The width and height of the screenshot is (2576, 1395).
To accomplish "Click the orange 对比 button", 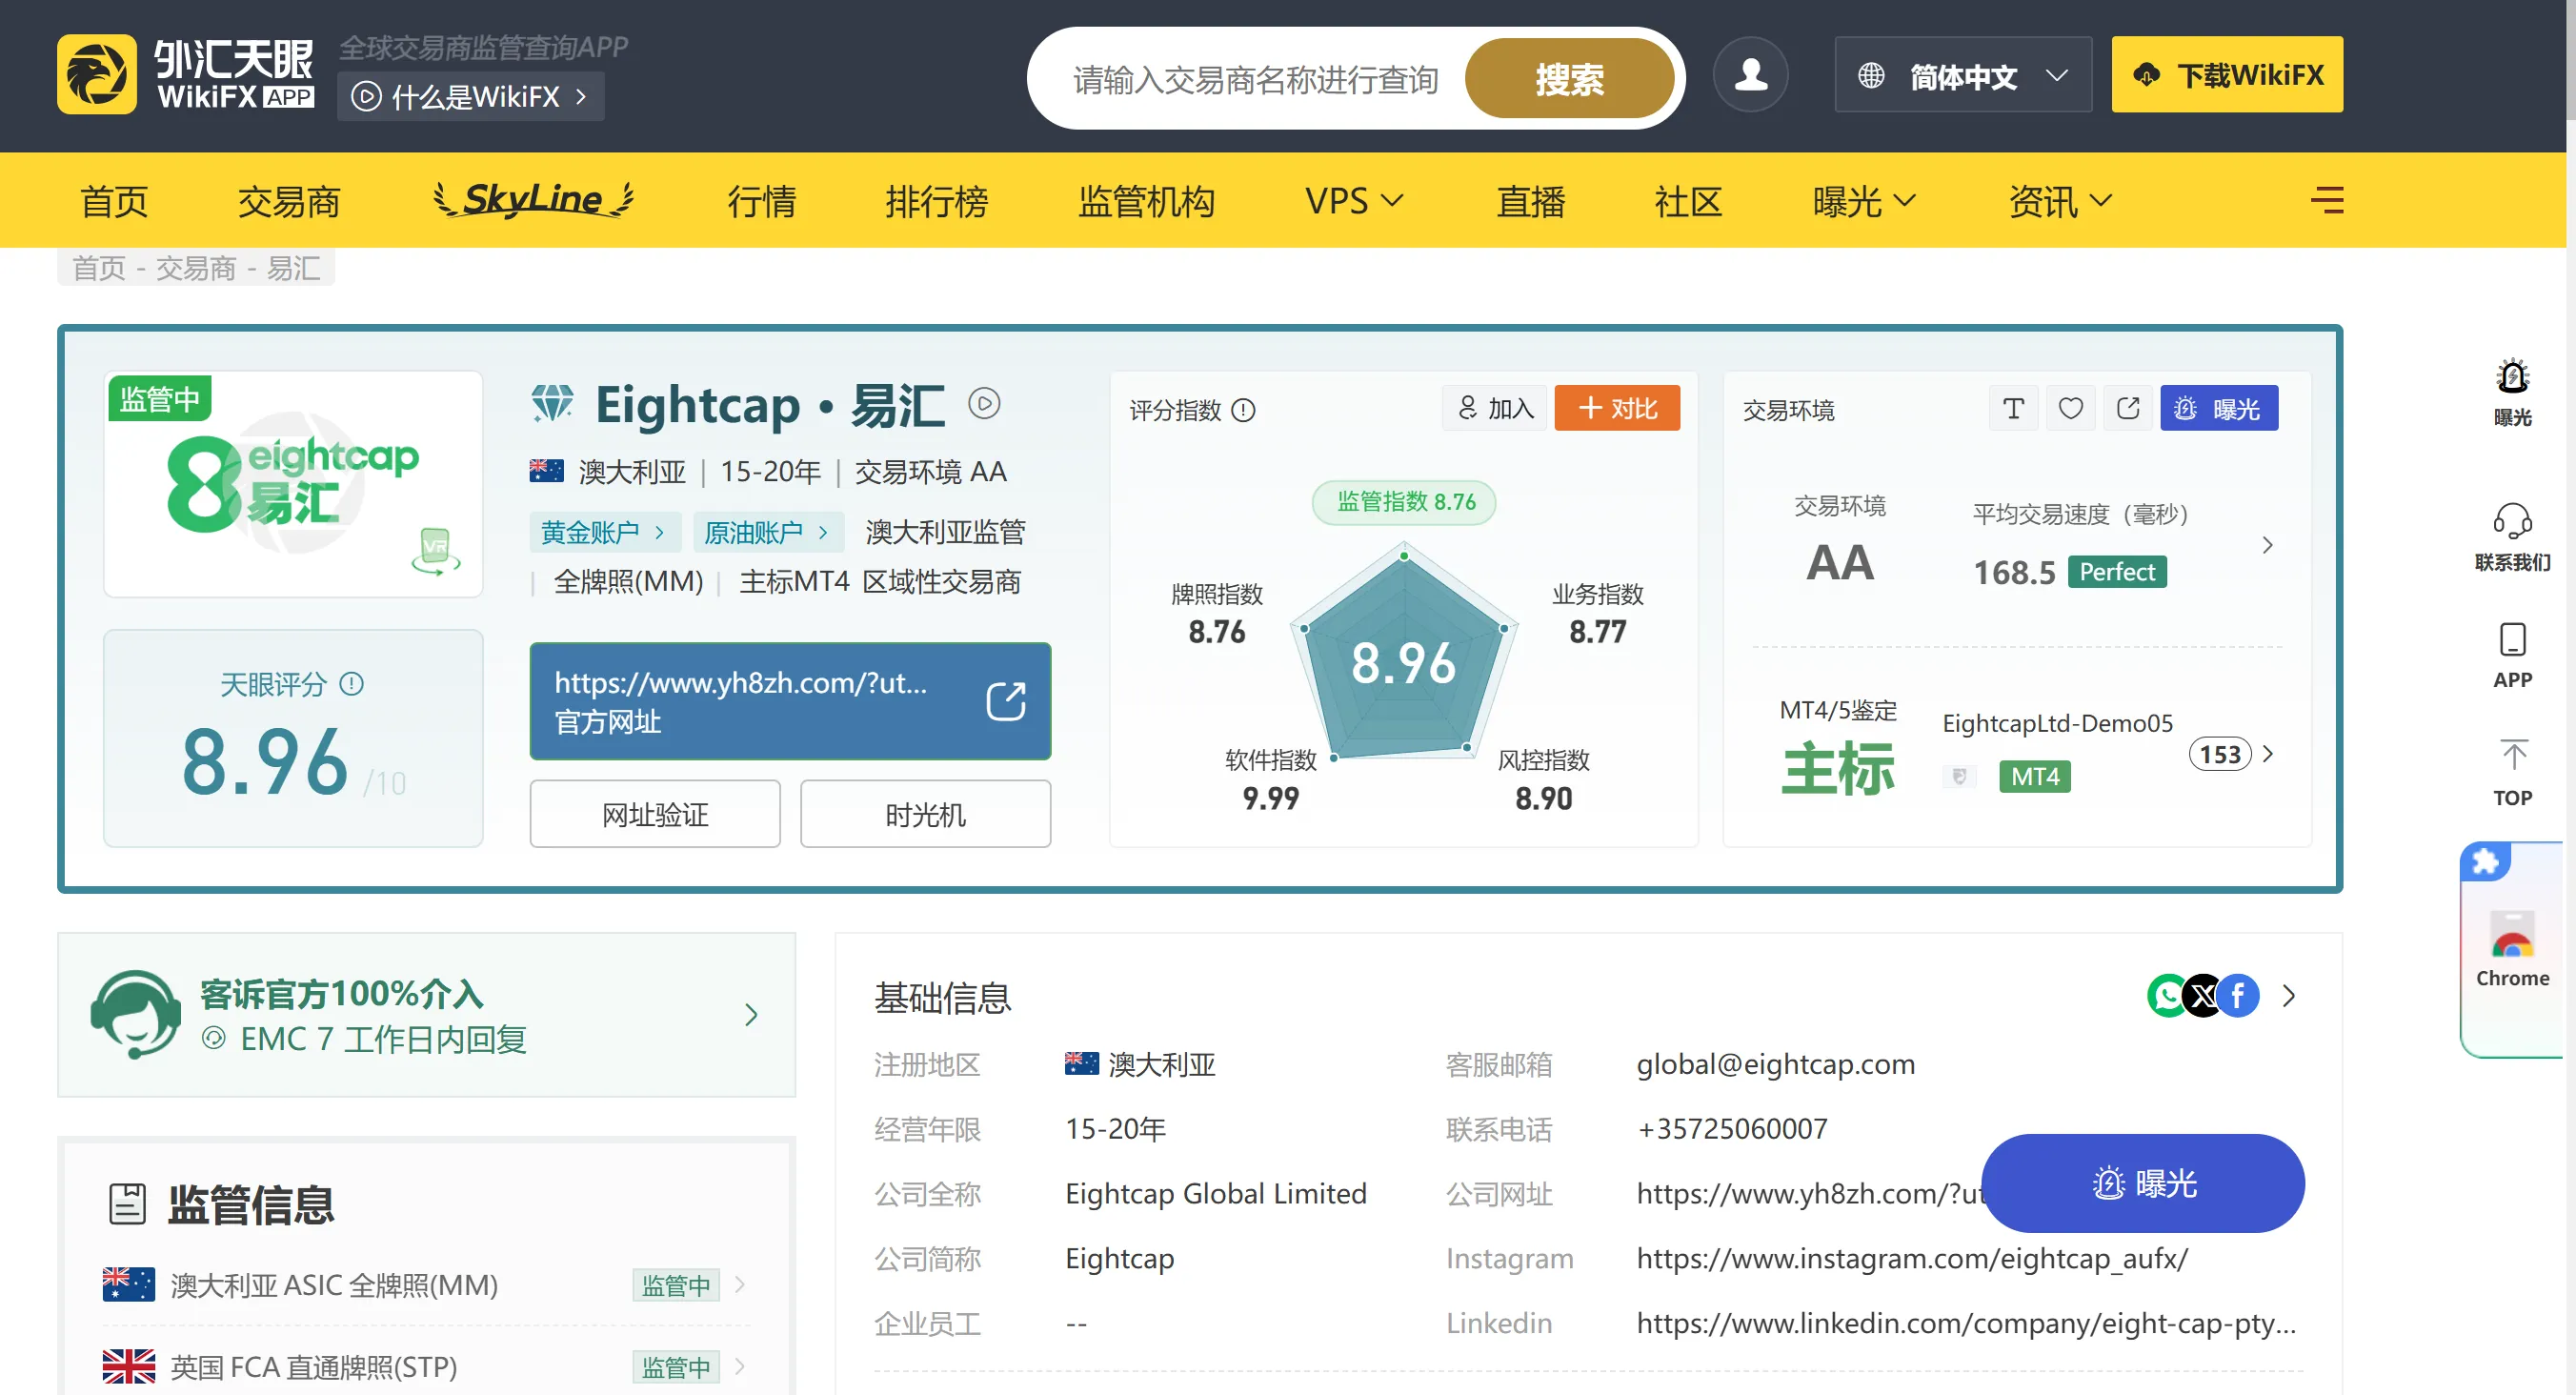I will pyautogui.click(x=1617, y=408).
